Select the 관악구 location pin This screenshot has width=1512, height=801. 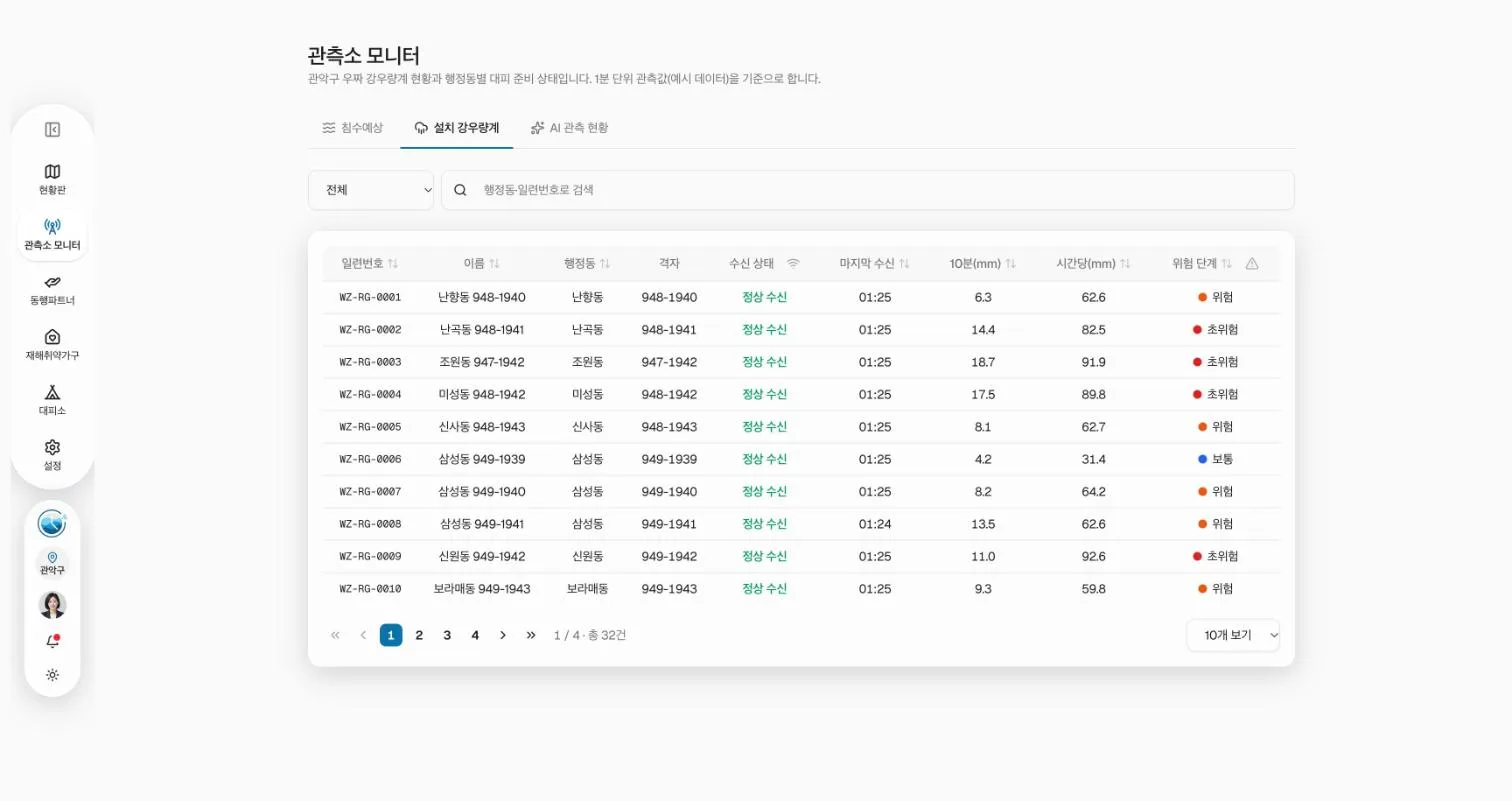click(52, 563)
